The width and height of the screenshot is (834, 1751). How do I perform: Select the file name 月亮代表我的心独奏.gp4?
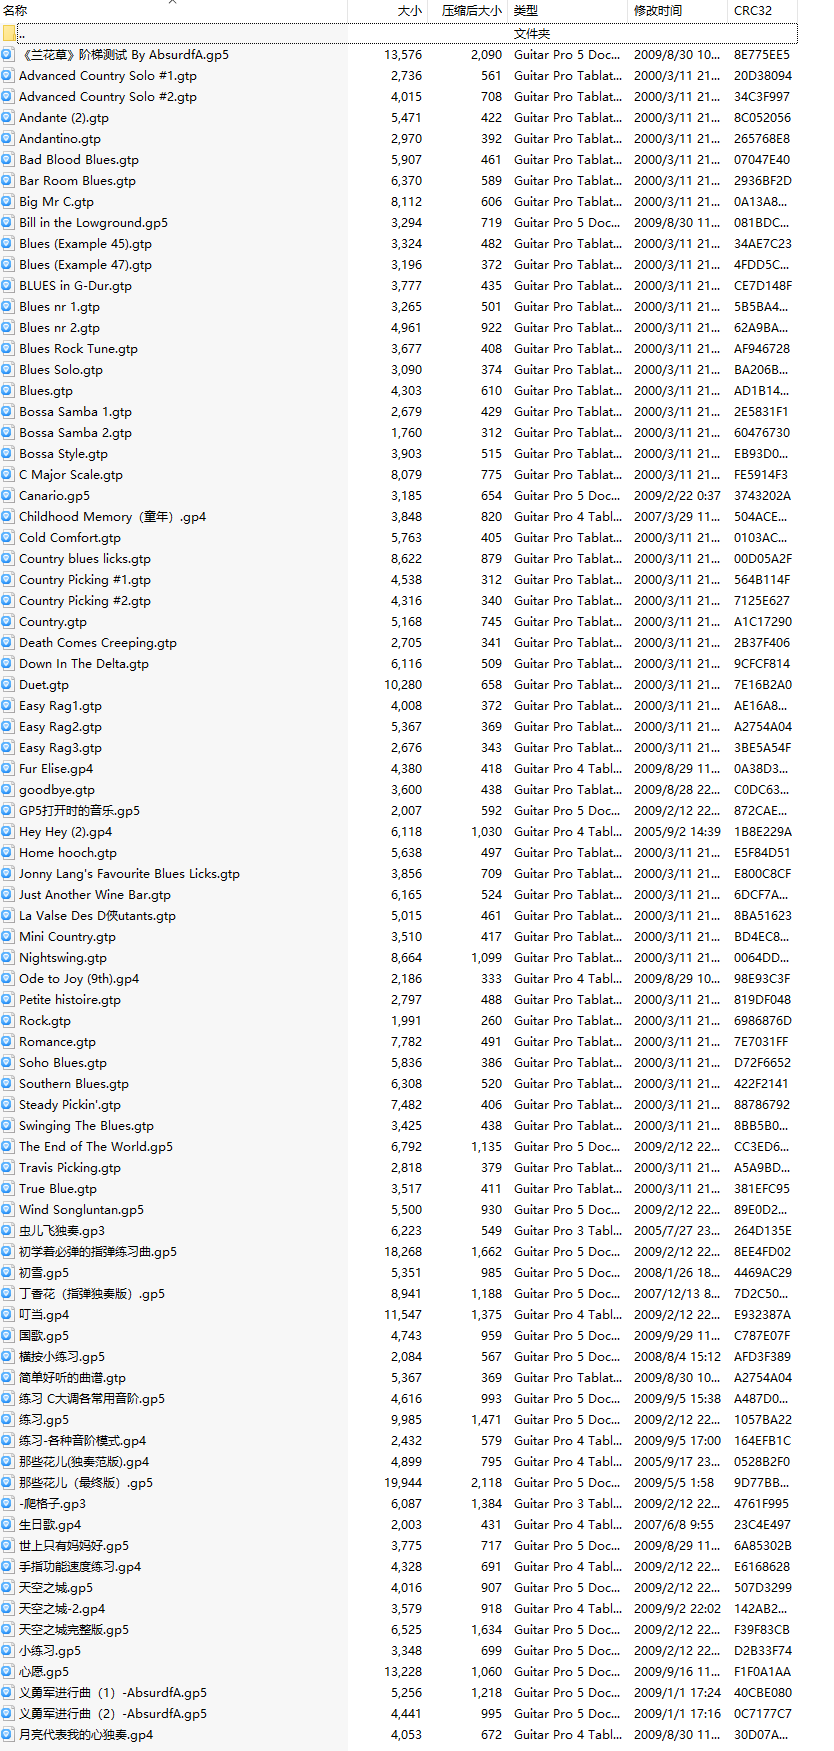[86, 1735]
